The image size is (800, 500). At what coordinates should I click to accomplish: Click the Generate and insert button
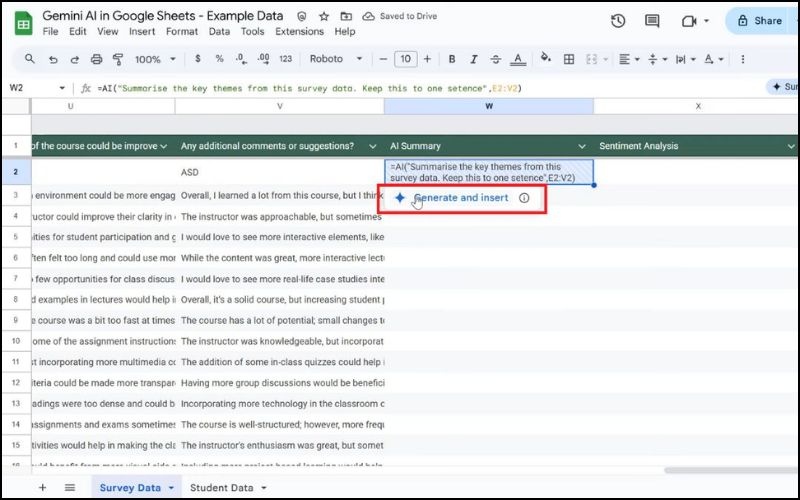point(461,198)
